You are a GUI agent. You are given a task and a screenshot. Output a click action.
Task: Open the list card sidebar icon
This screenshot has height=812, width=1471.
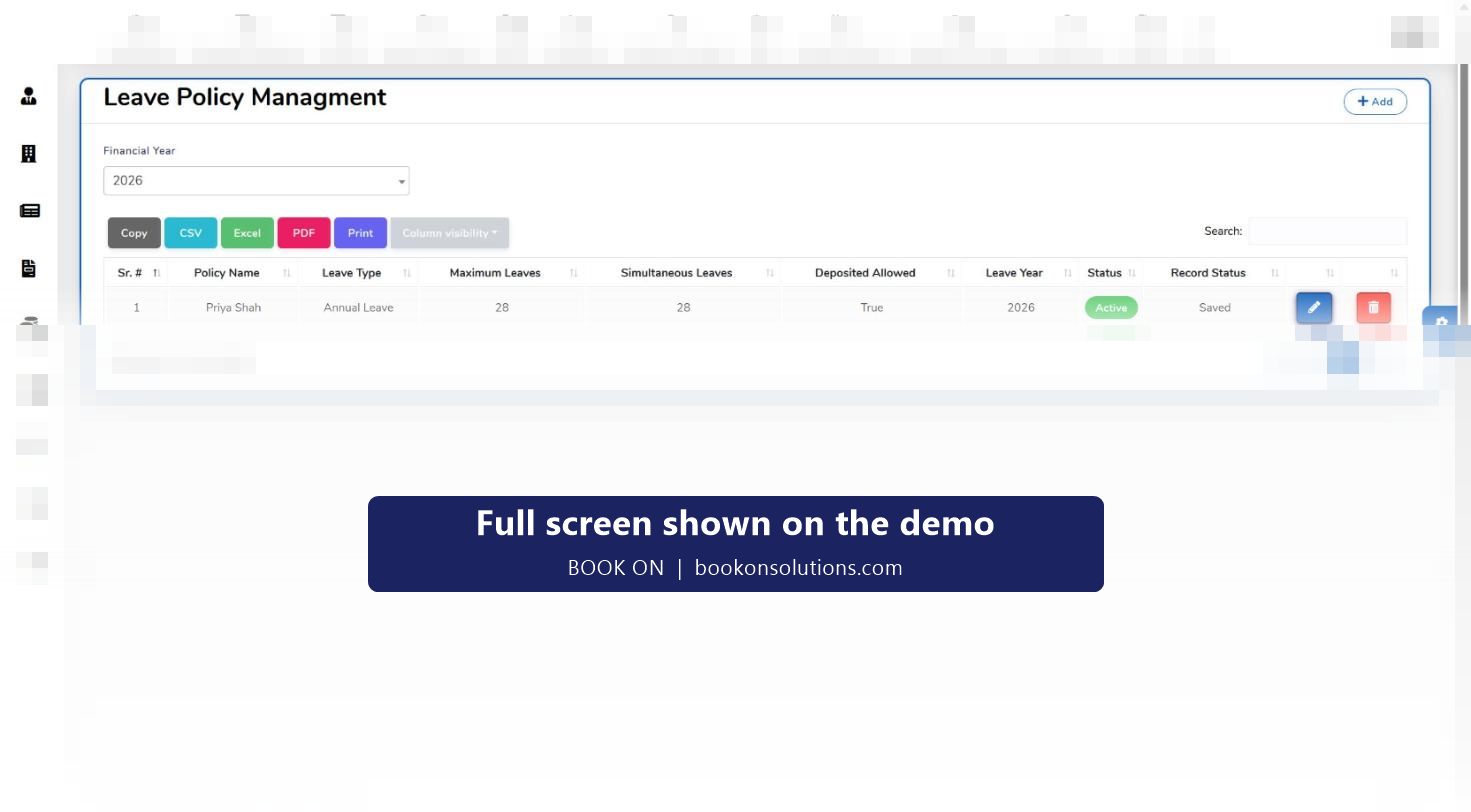click(30, 211)
